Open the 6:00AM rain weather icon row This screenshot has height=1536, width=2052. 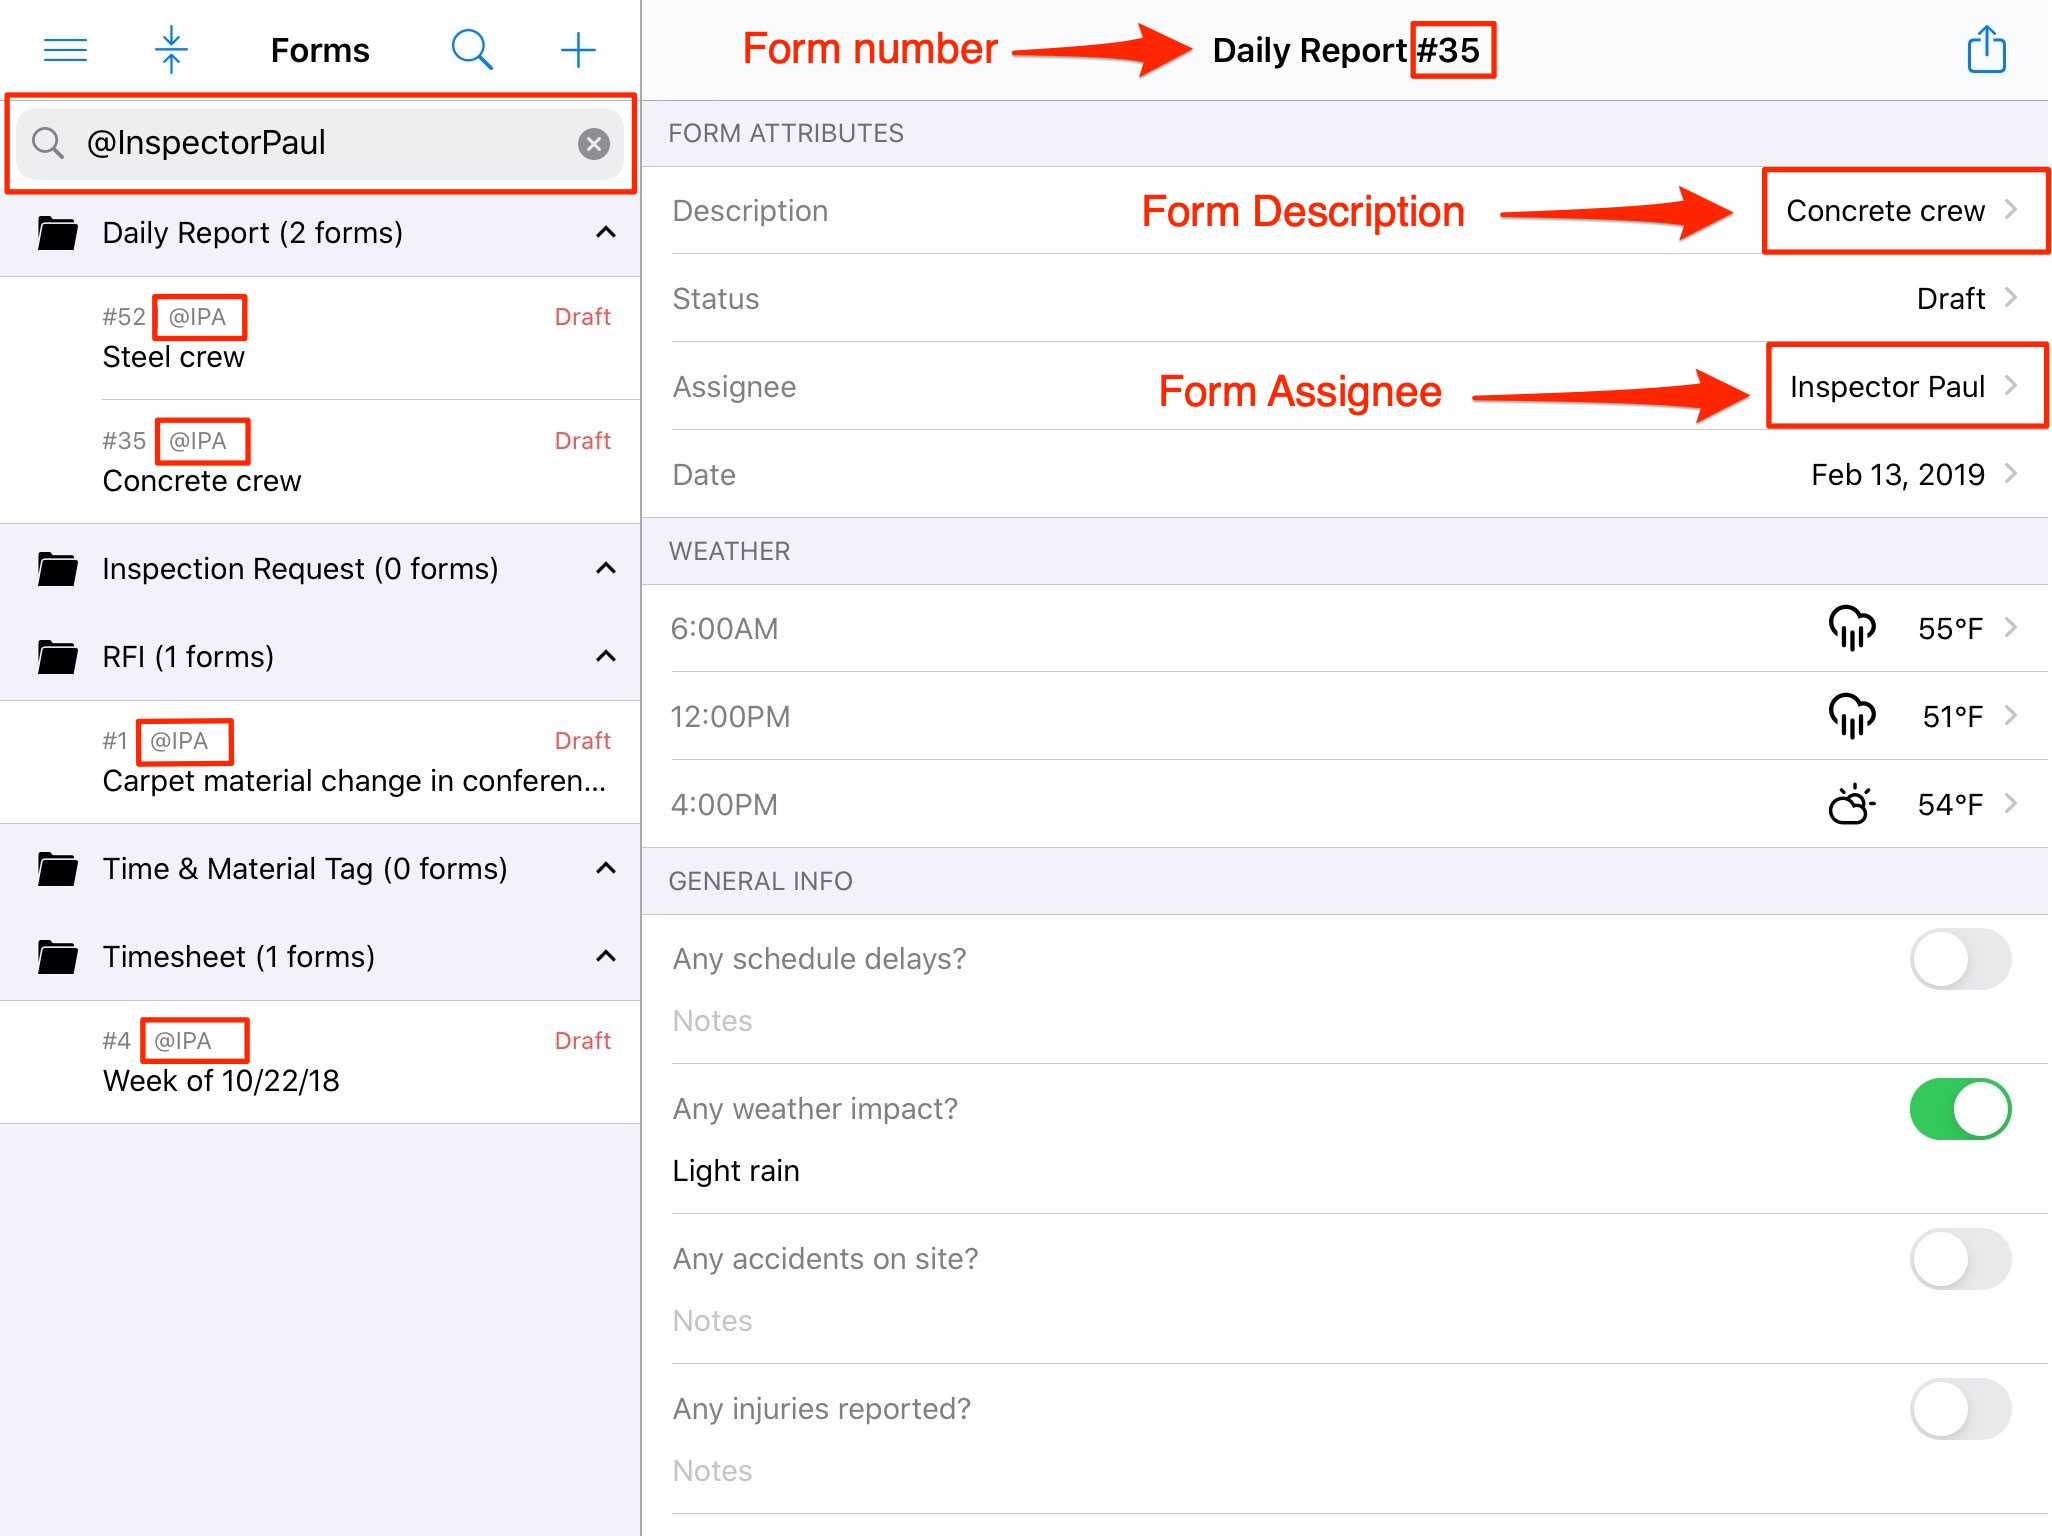(x=1851, y=628)
